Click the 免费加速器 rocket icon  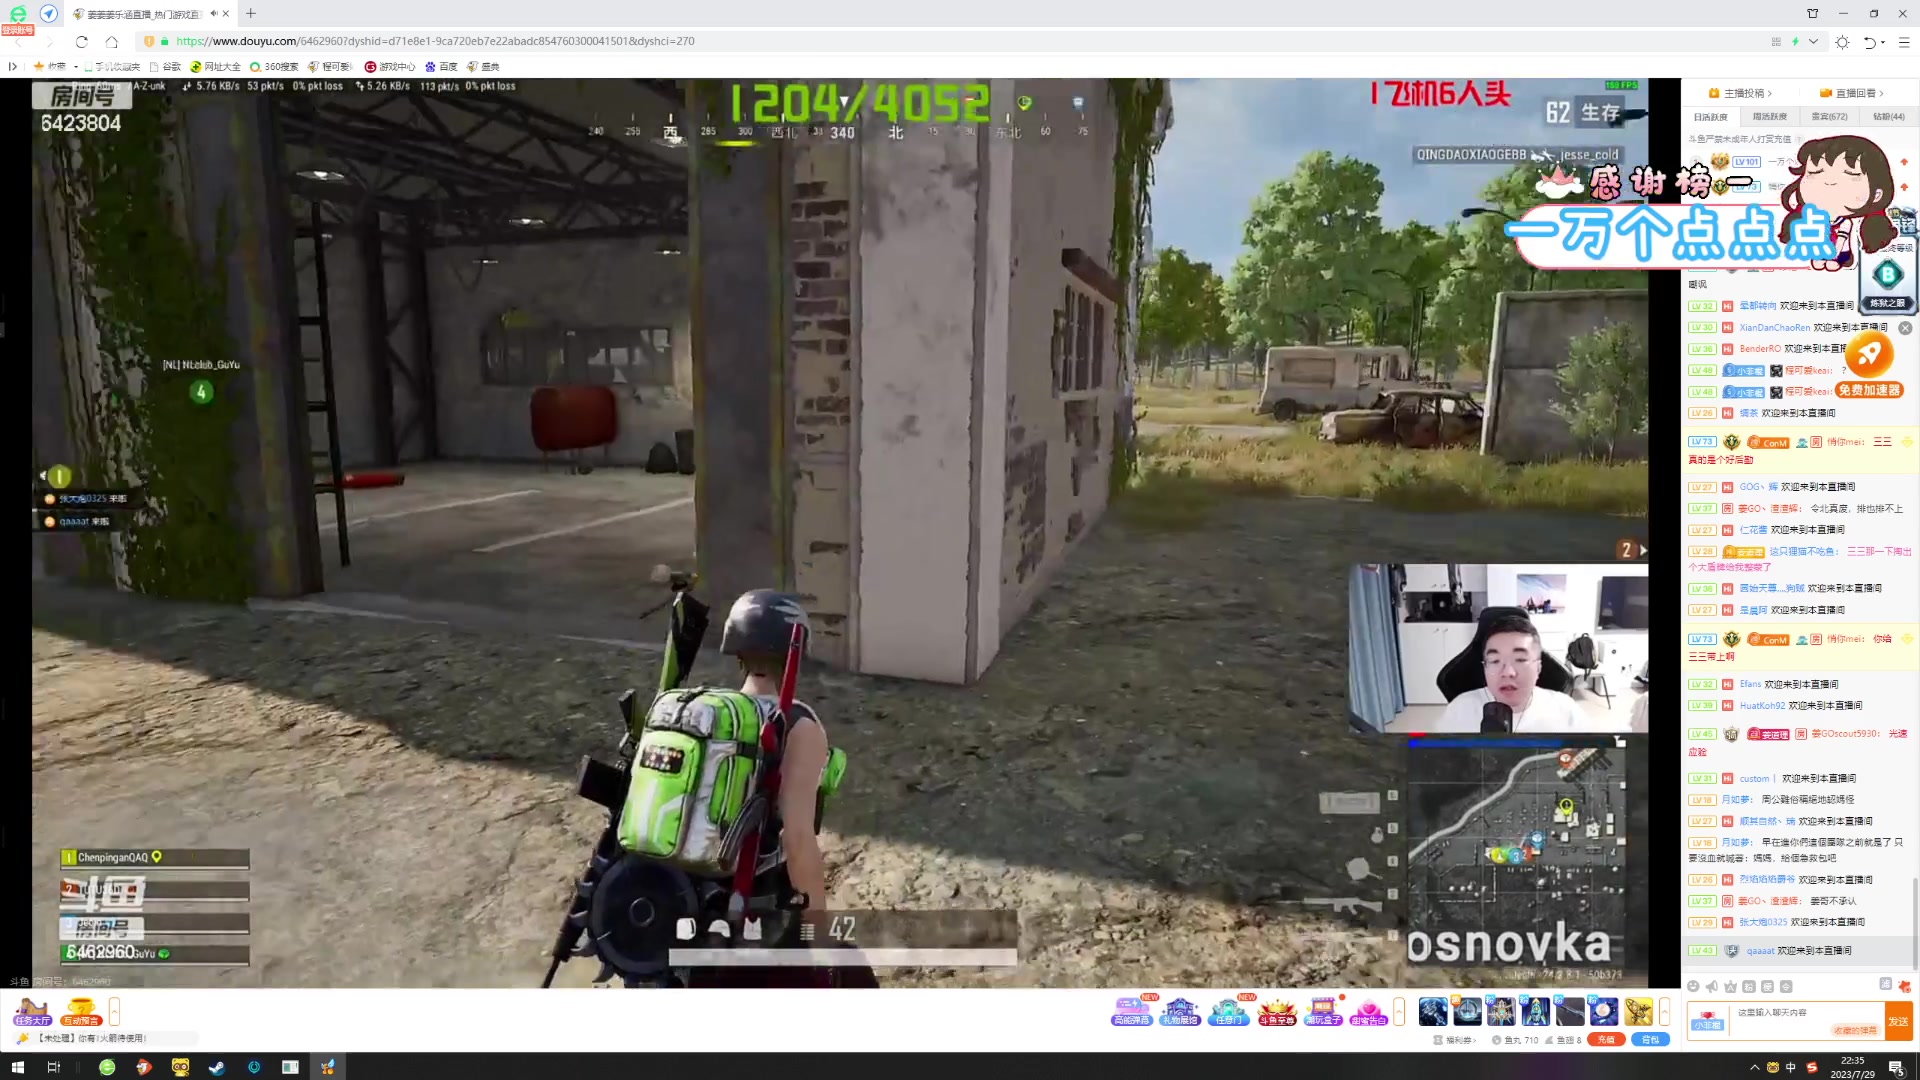pos(1868,354)
